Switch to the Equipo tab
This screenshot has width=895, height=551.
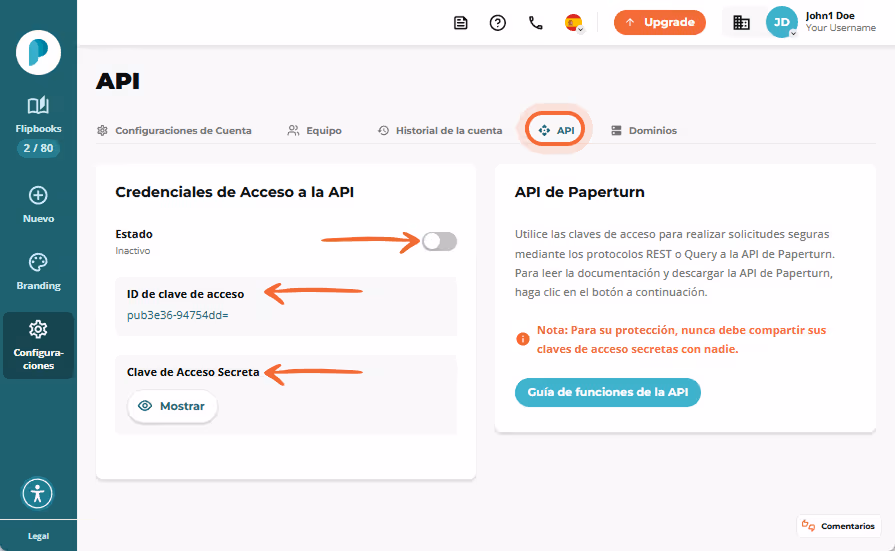pos(315,131)
